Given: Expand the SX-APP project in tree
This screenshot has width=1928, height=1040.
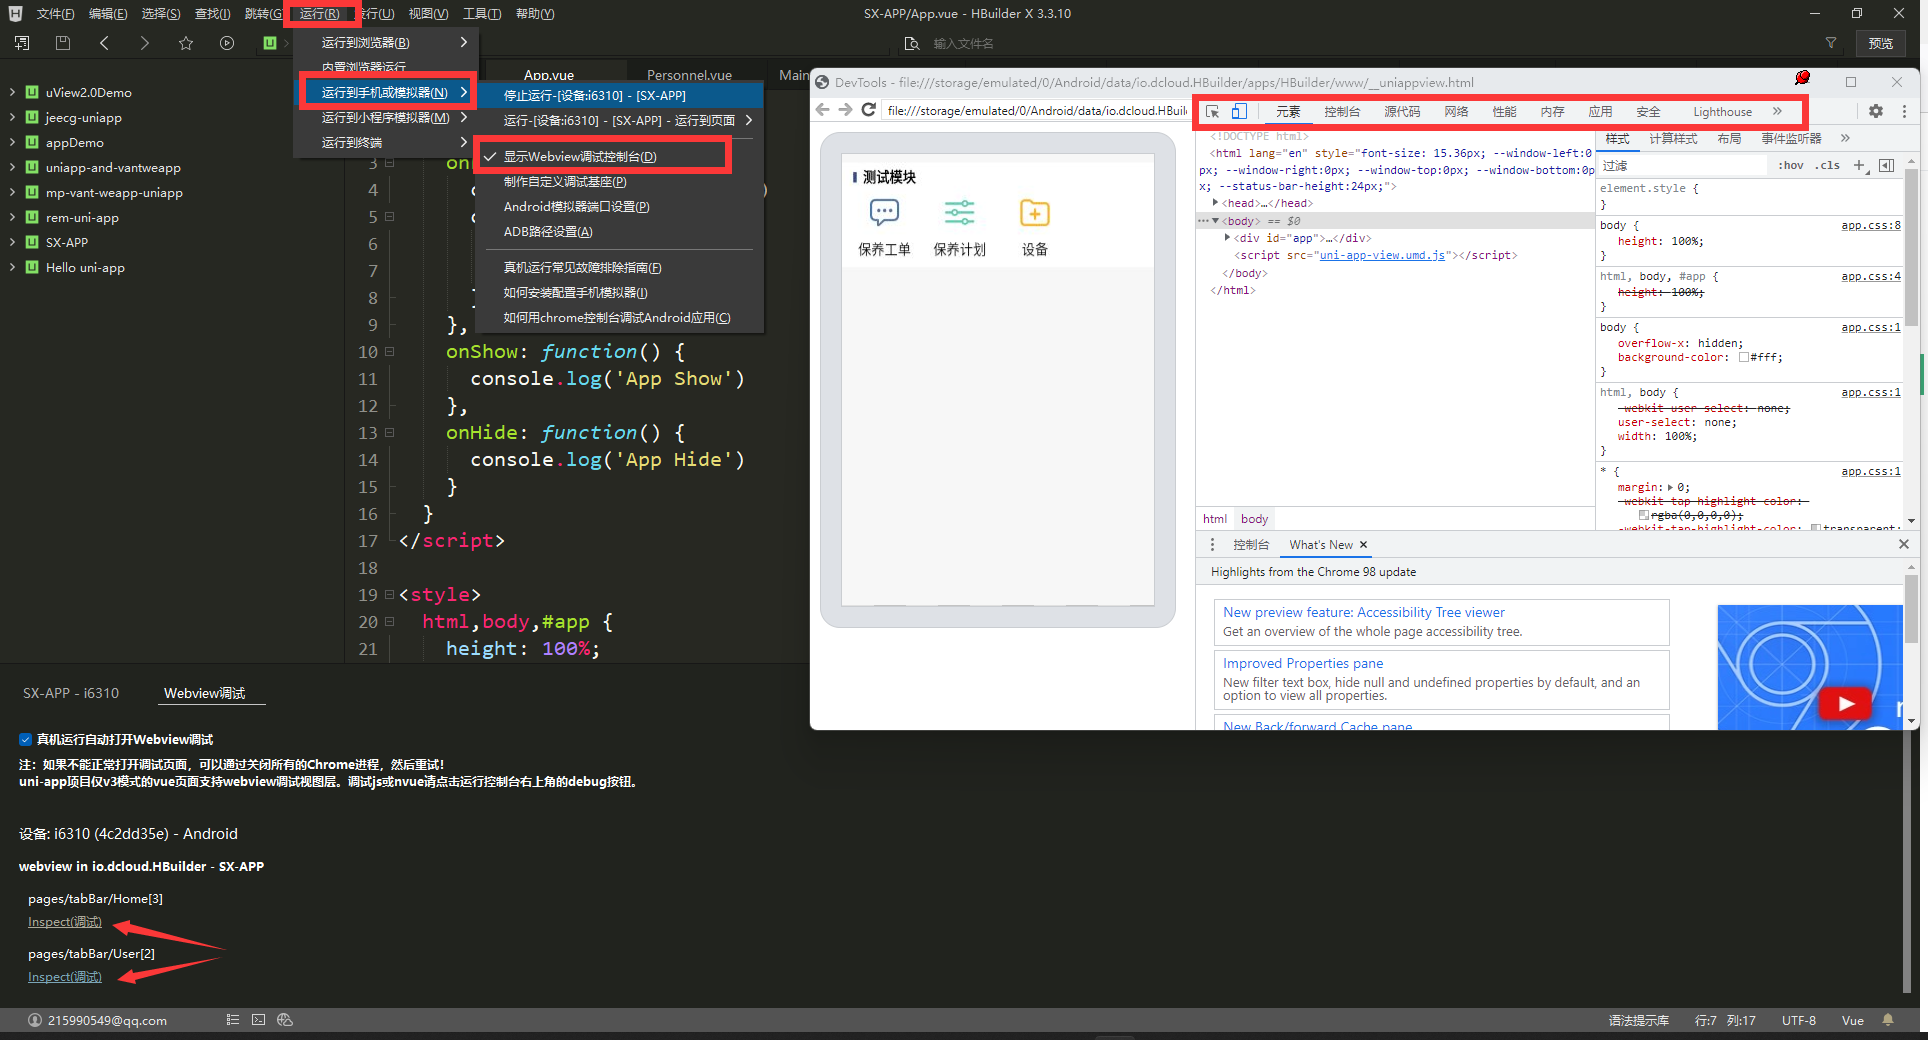Looking at the screenshot, I should tap(12, 242).
